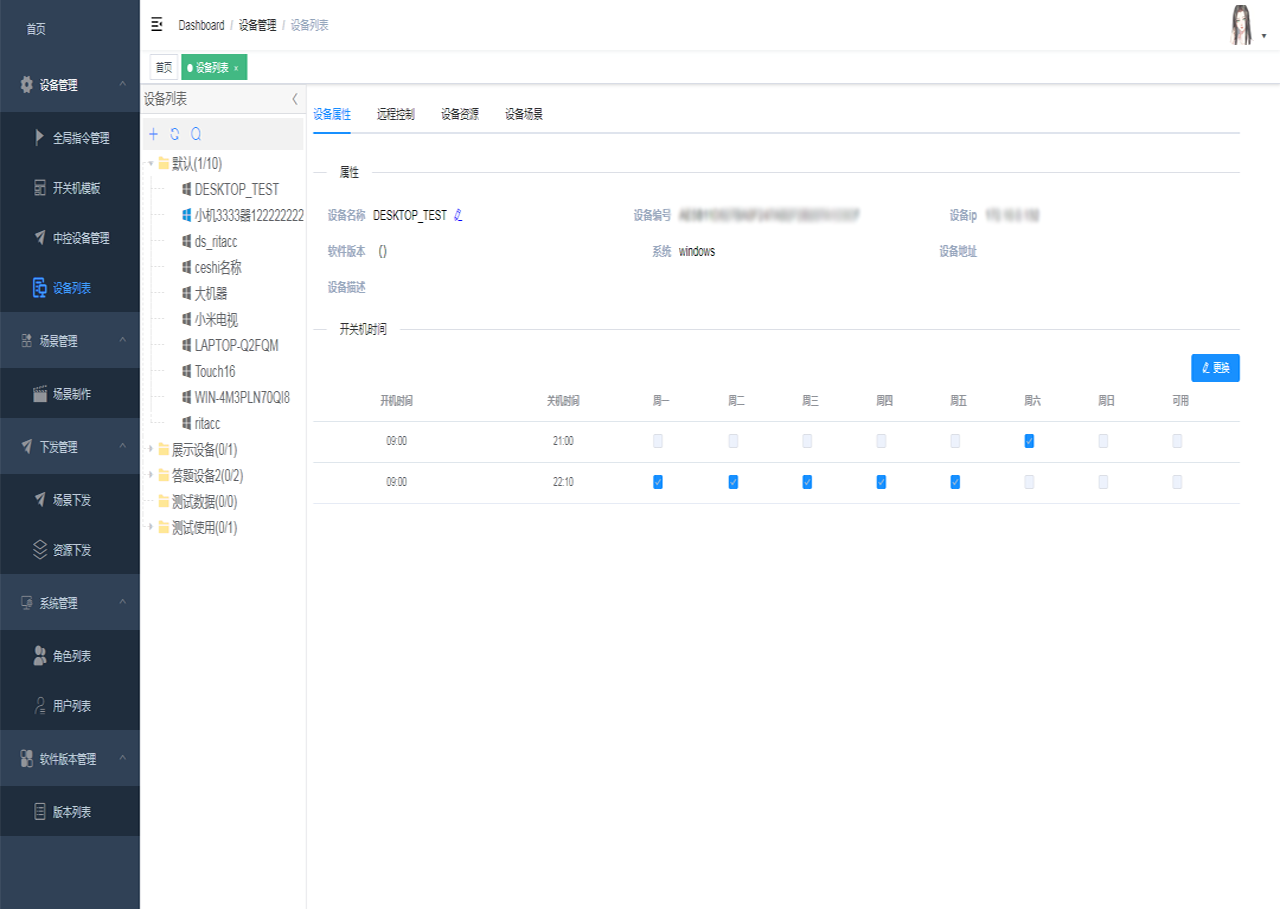Click the blue 更换 button
This screenshot has height=909, width=1280.
pyautogui.click(x=1215, y=368)
